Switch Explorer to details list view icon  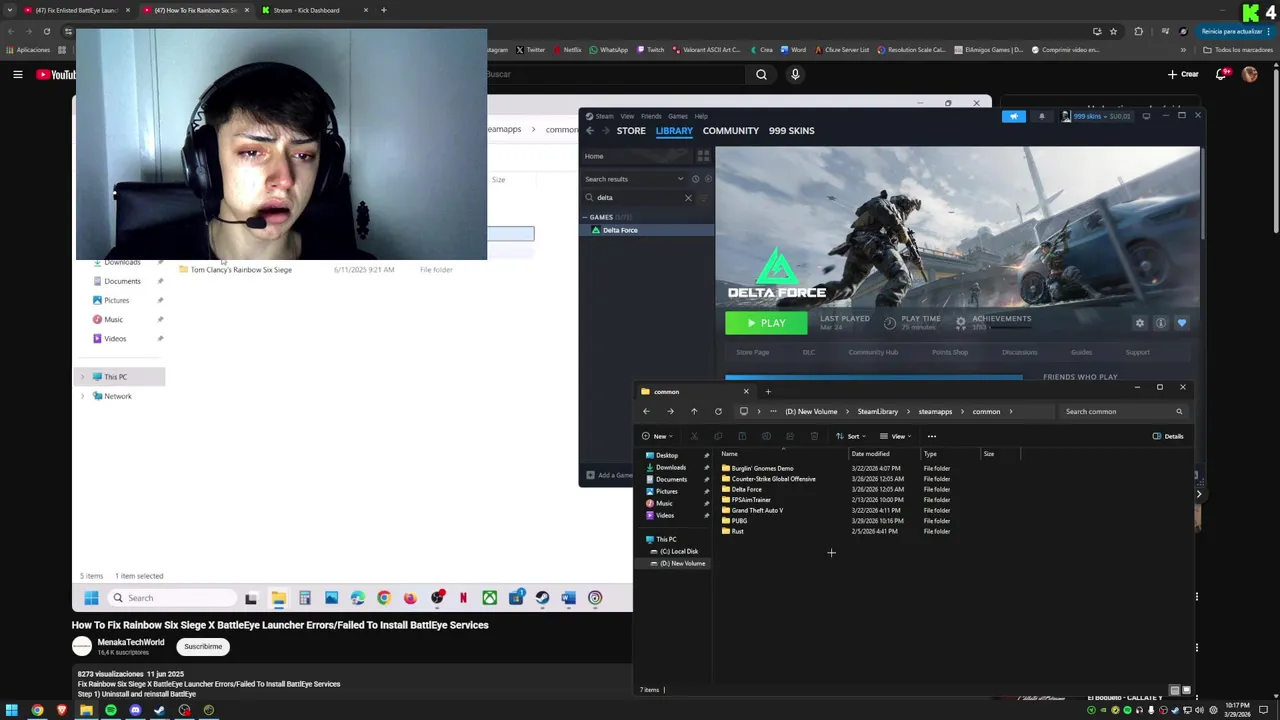coord(1174,690)
